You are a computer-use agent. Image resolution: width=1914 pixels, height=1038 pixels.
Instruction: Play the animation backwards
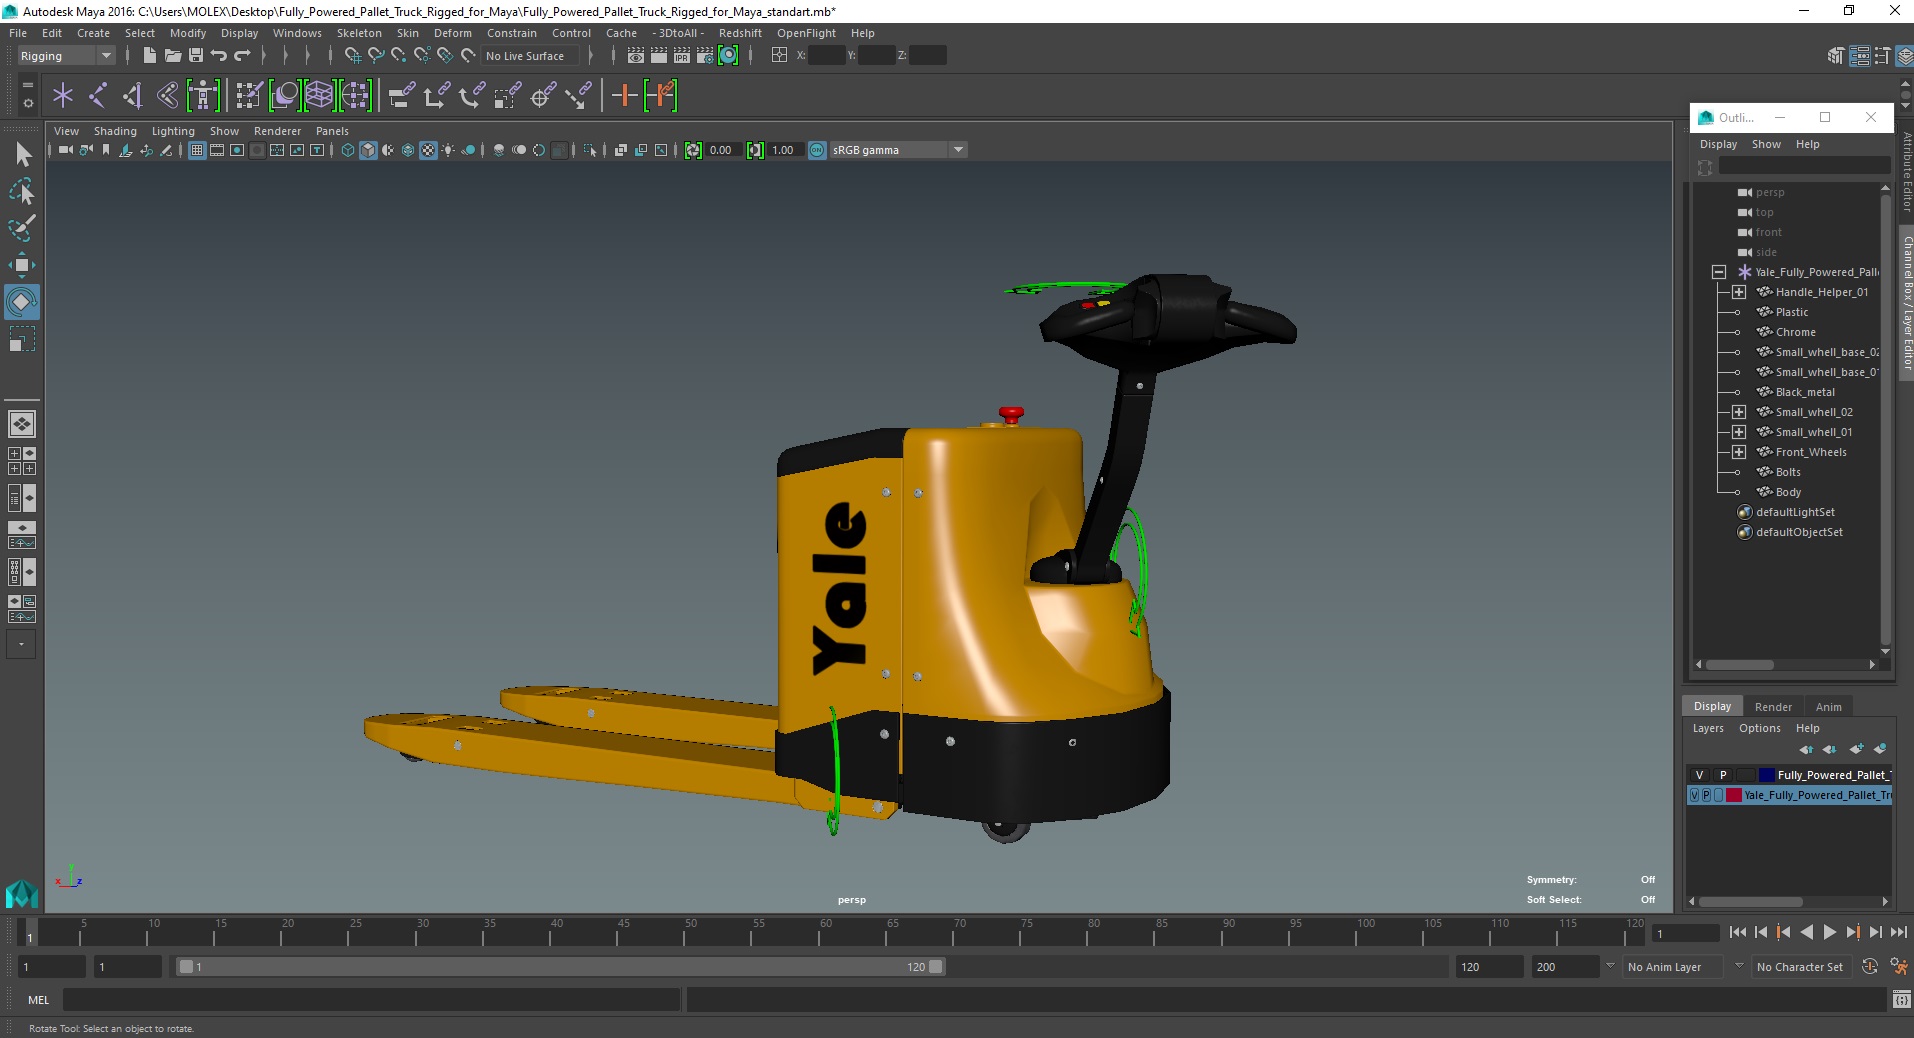tap(1806, 932)
